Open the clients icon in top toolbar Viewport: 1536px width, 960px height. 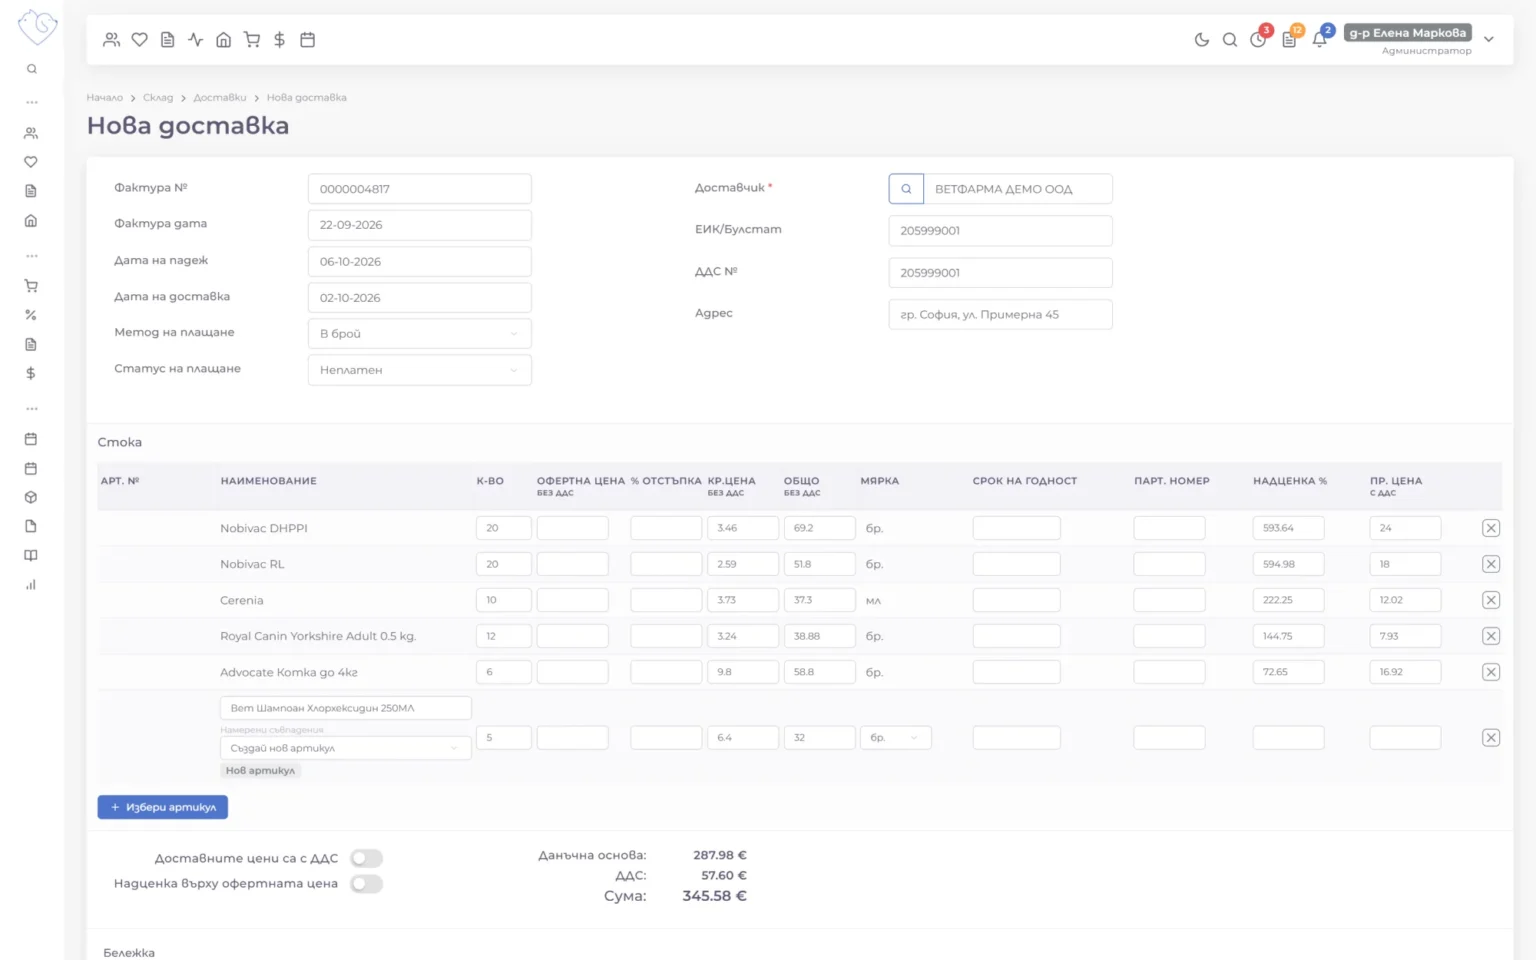coord(112,40)
